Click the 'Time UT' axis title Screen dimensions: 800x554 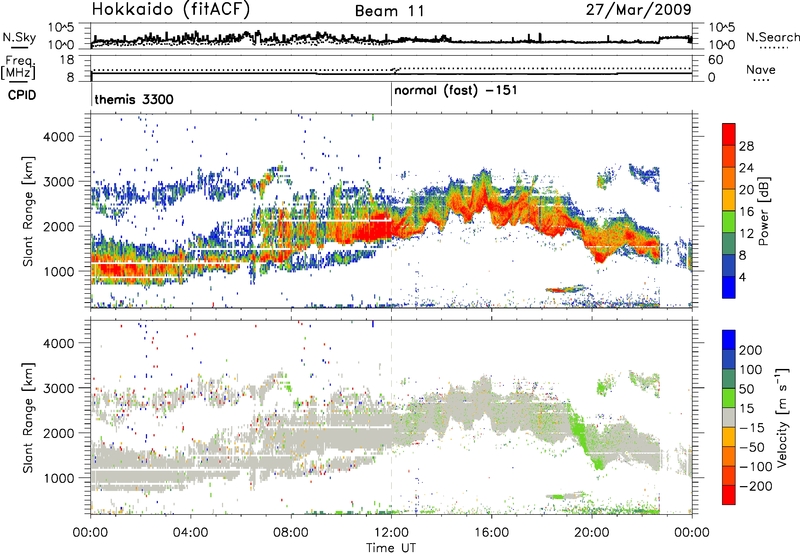(x=391, y=548)
